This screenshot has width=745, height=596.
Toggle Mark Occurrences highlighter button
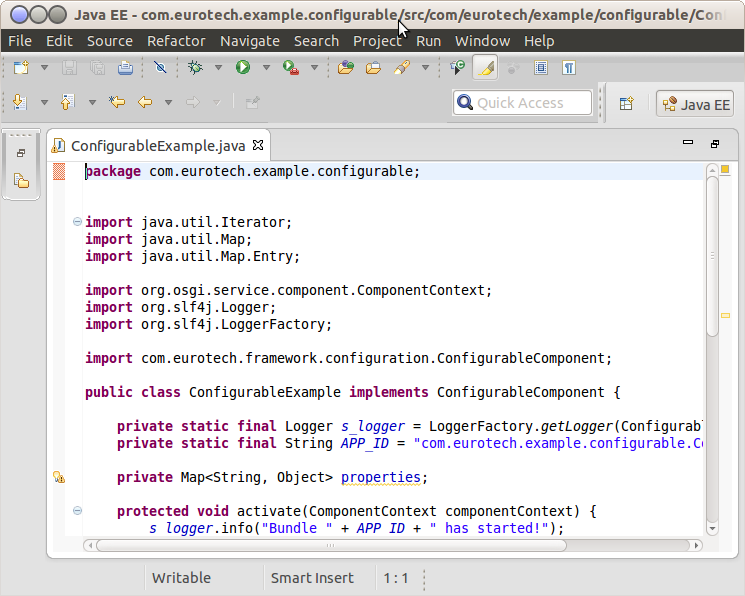point(485,68)
